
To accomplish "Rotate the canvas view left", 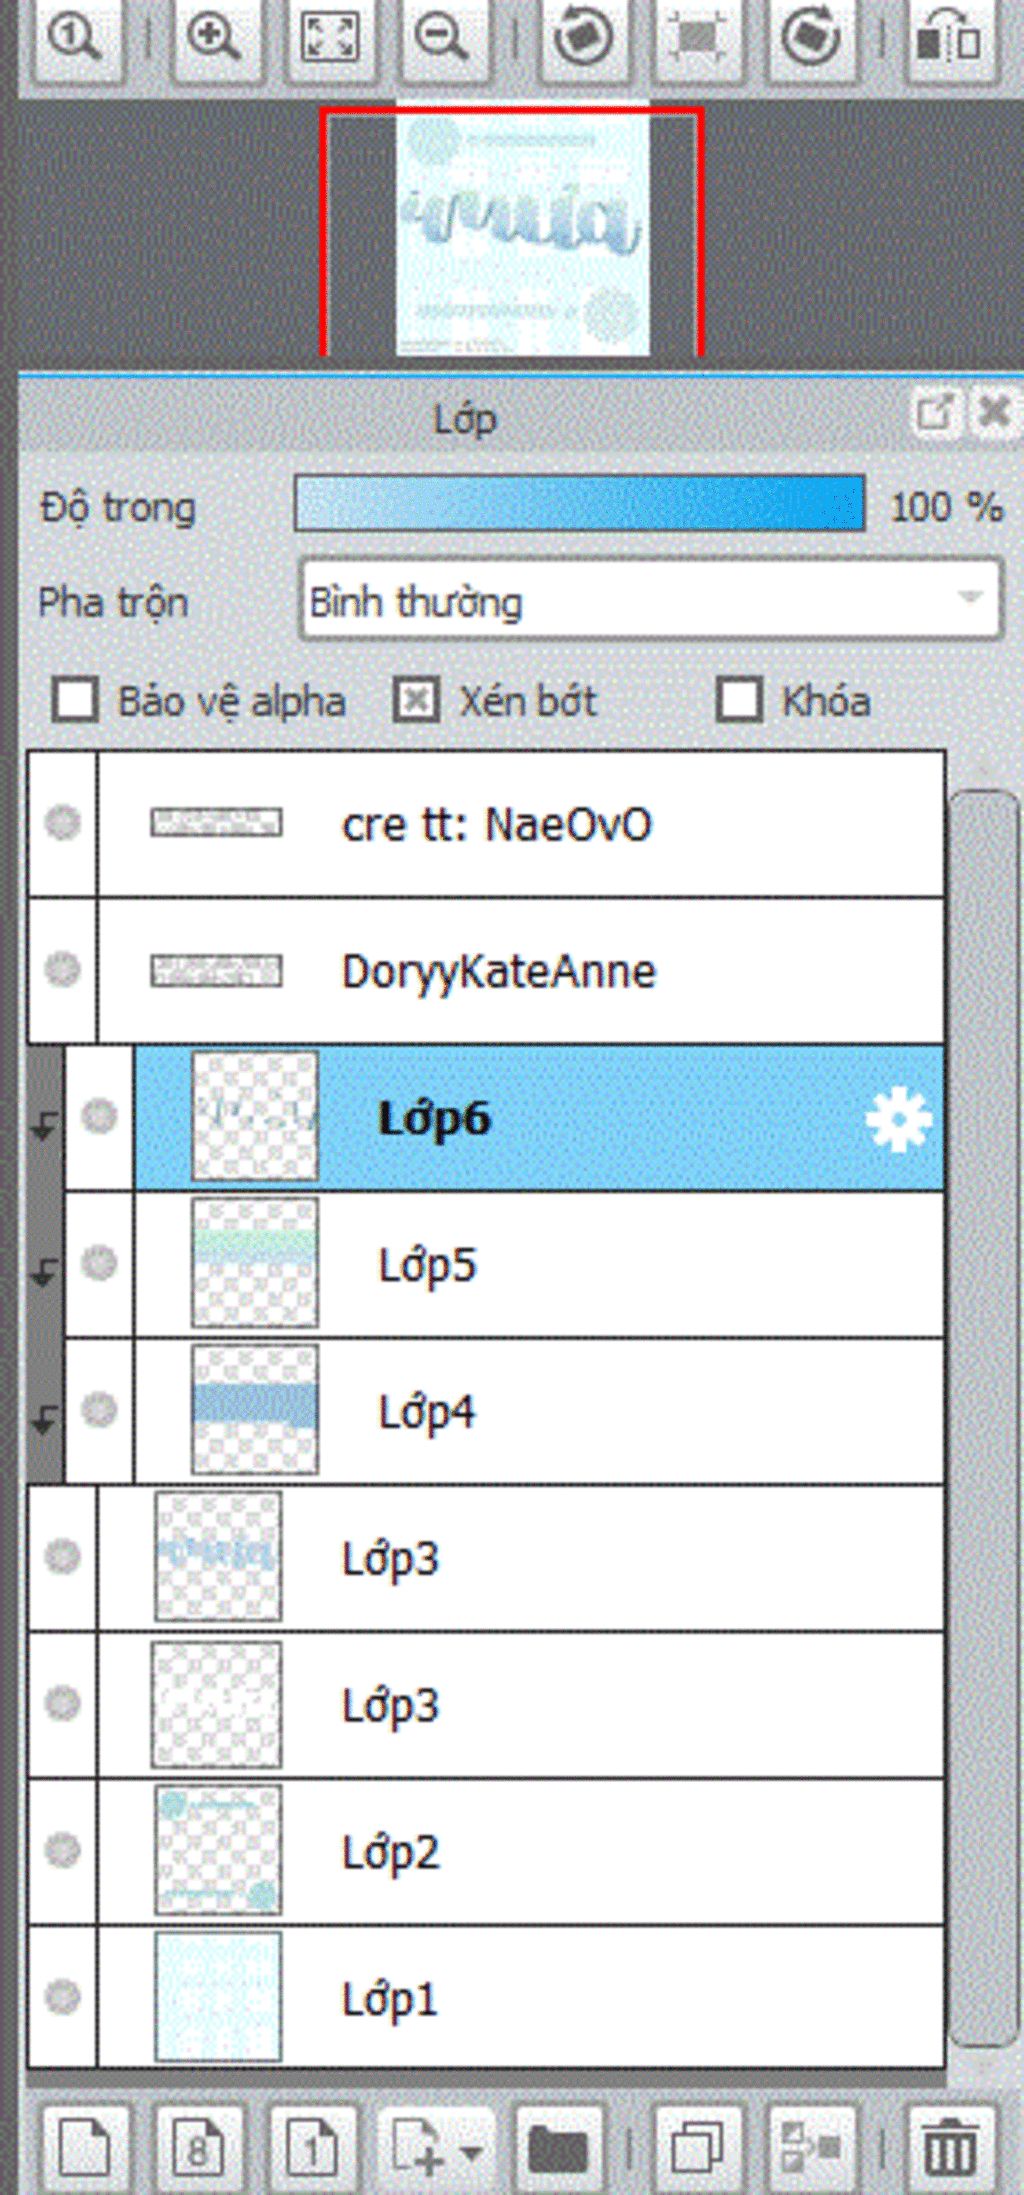I will 583,38.
